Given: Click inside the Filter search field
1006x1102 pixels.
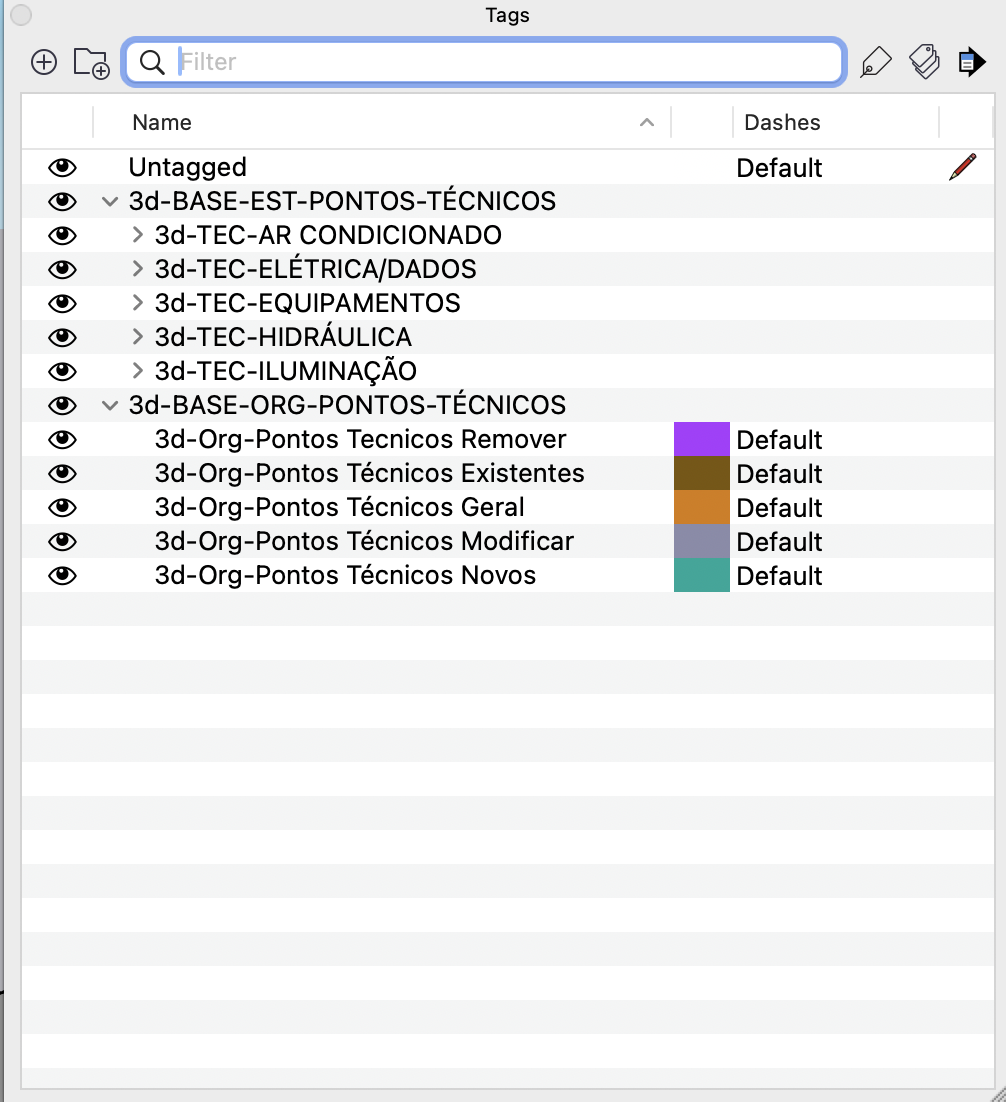Looking at the screenshot, I should 484,62.
